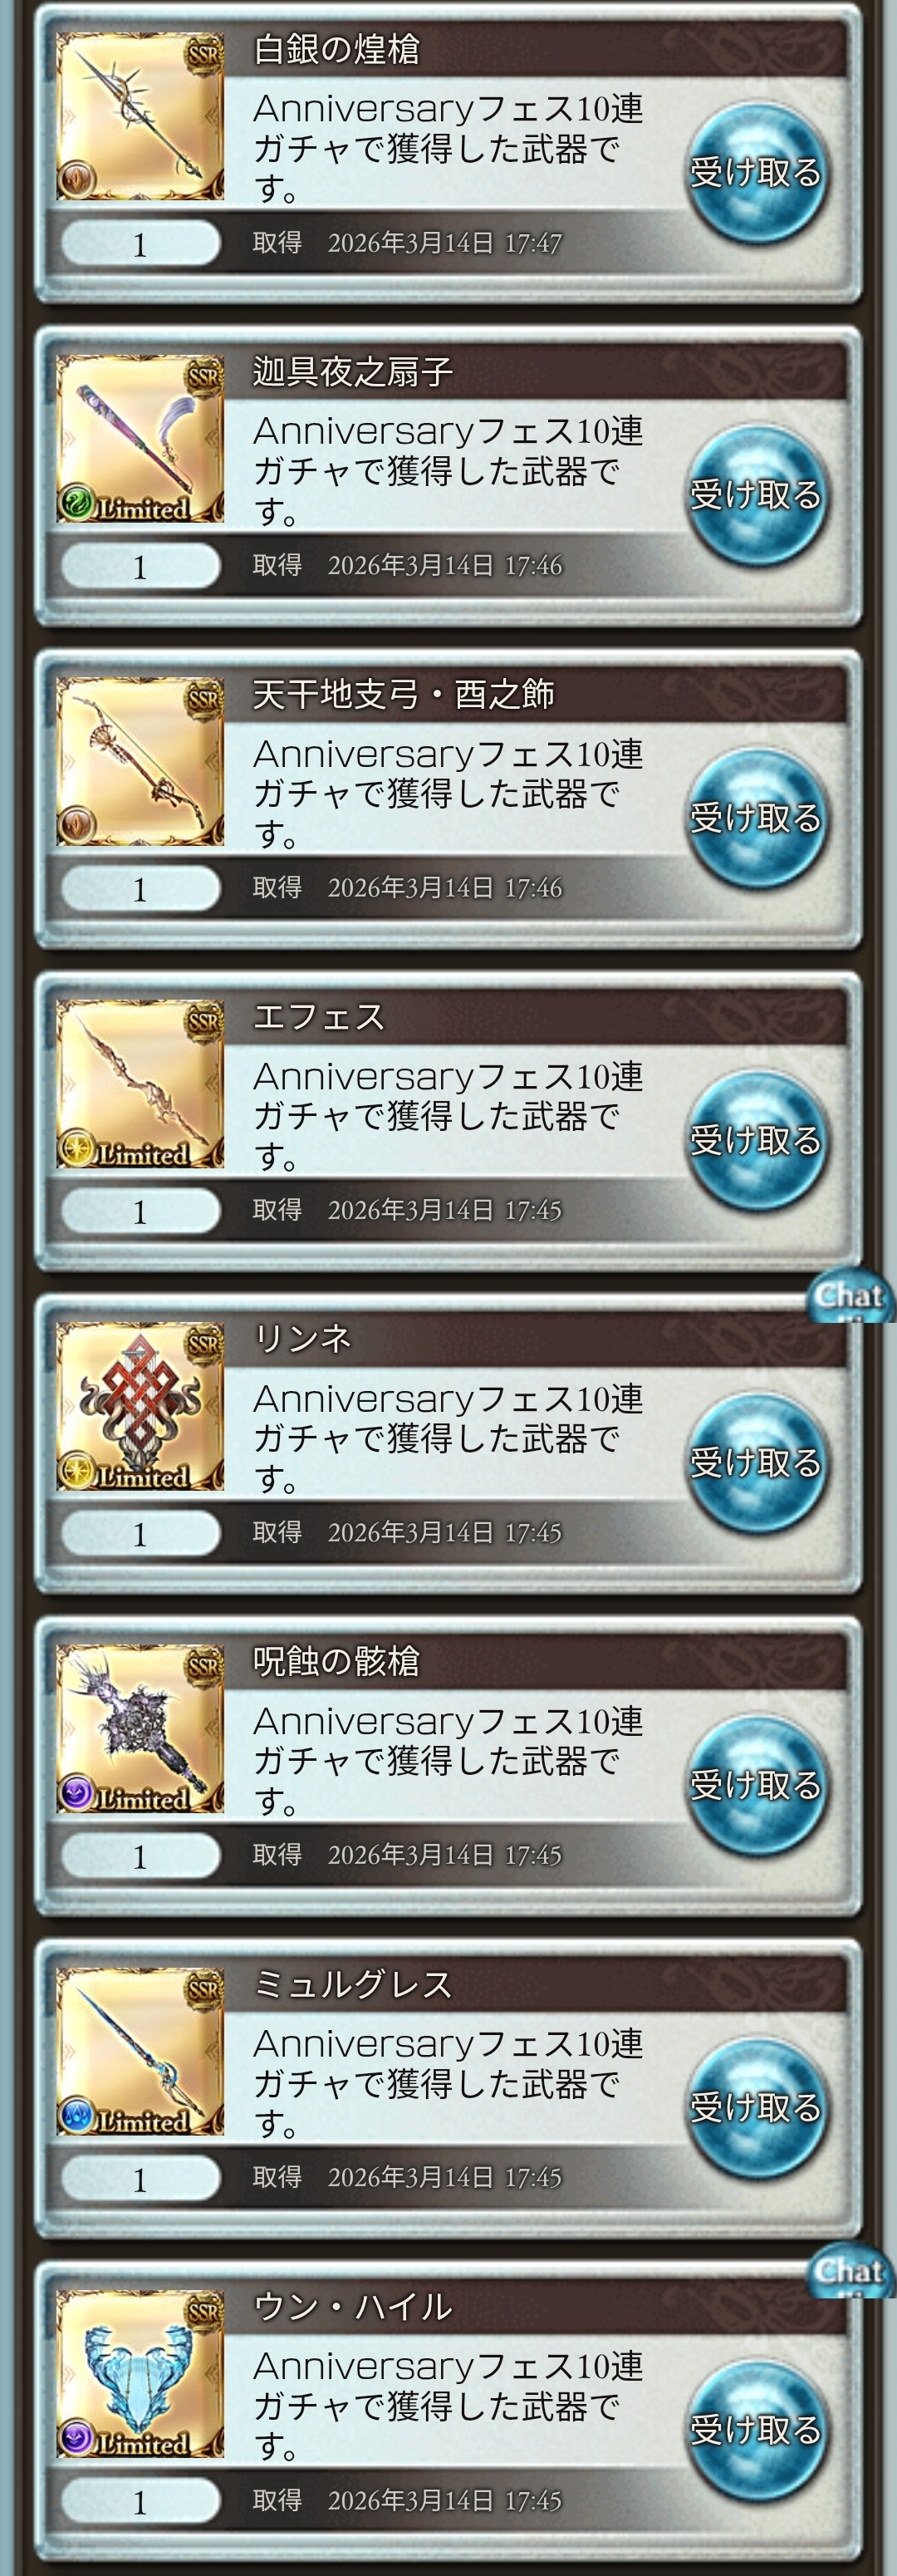
Task: Collect the 呪蝕の骸槍 weapon
Action: click(757, 1785)
